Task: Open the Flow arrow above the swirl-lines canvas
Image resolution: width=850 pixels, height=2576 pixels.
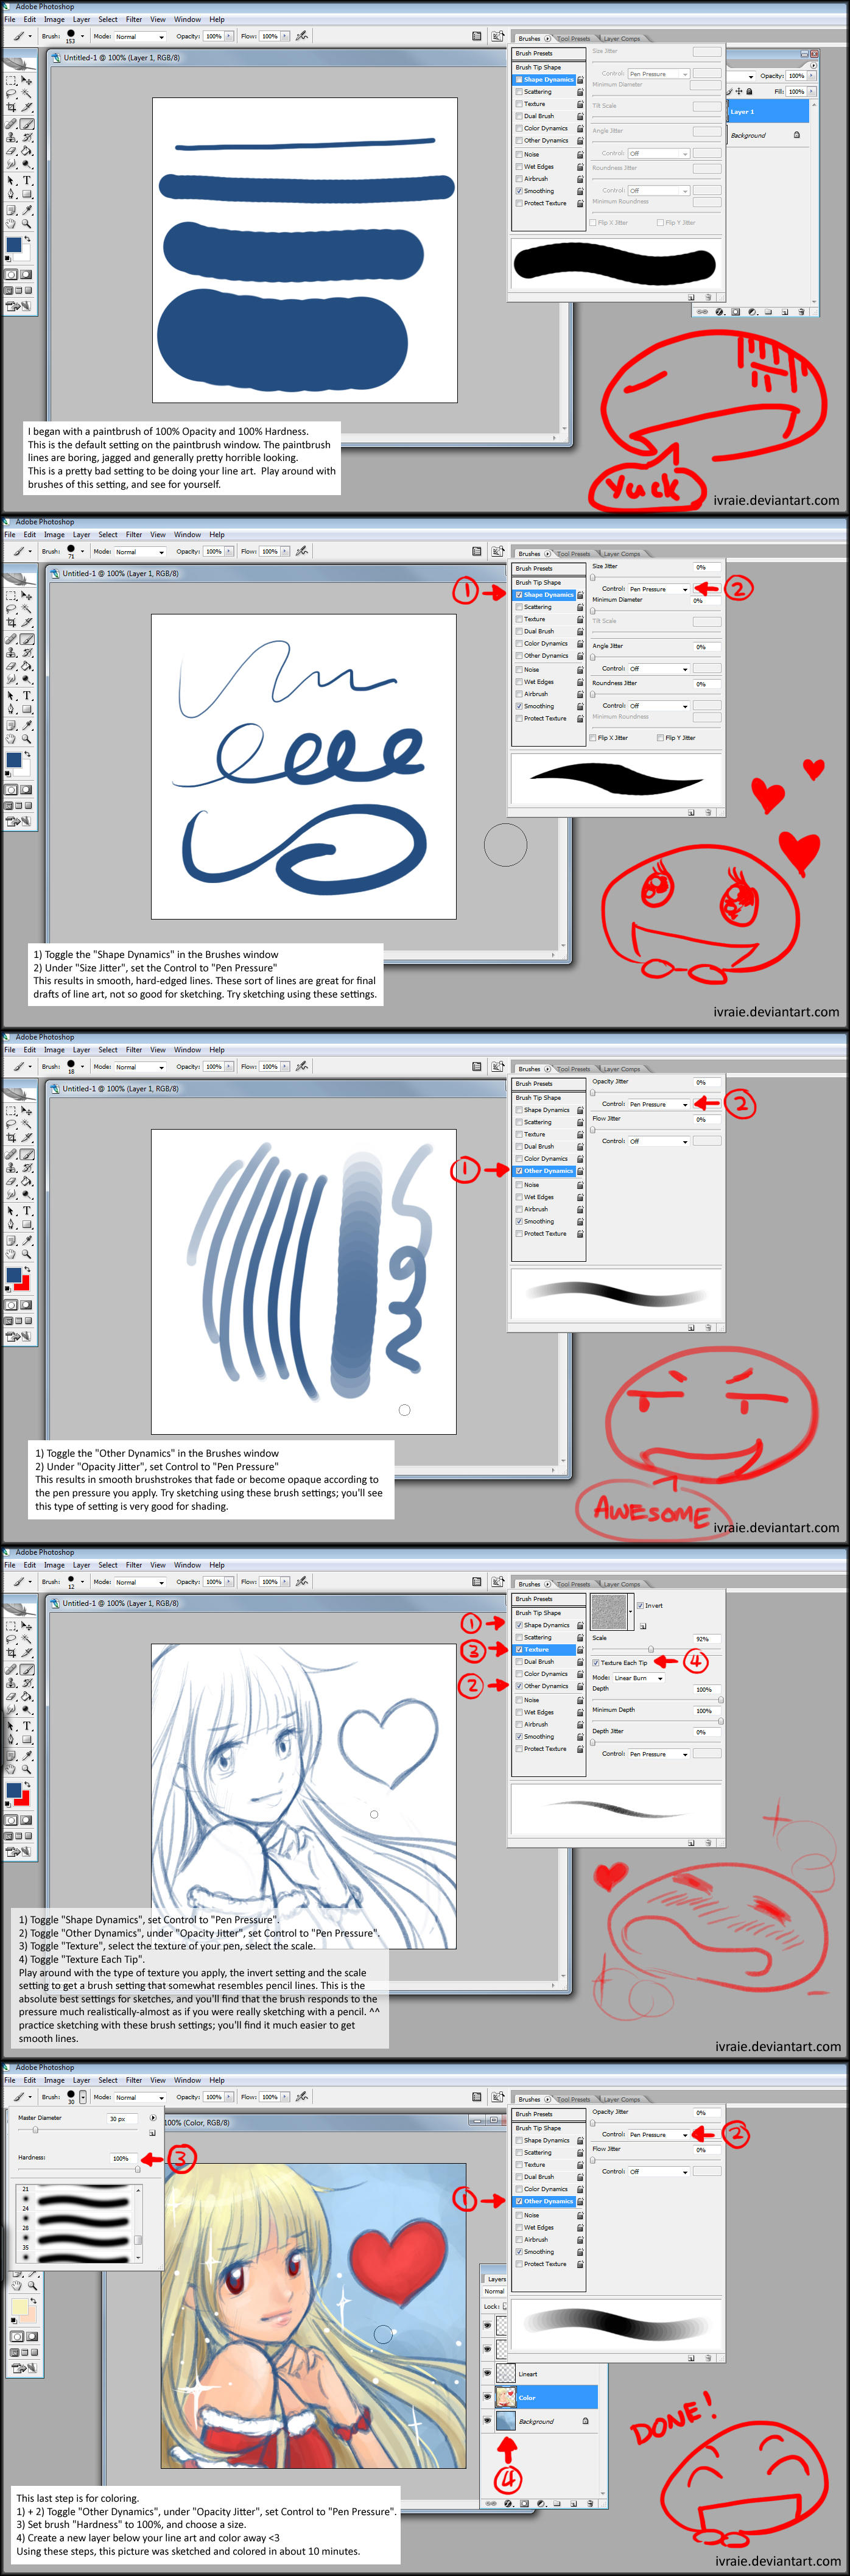Action: pyautogui.click(x=286, y=551)
